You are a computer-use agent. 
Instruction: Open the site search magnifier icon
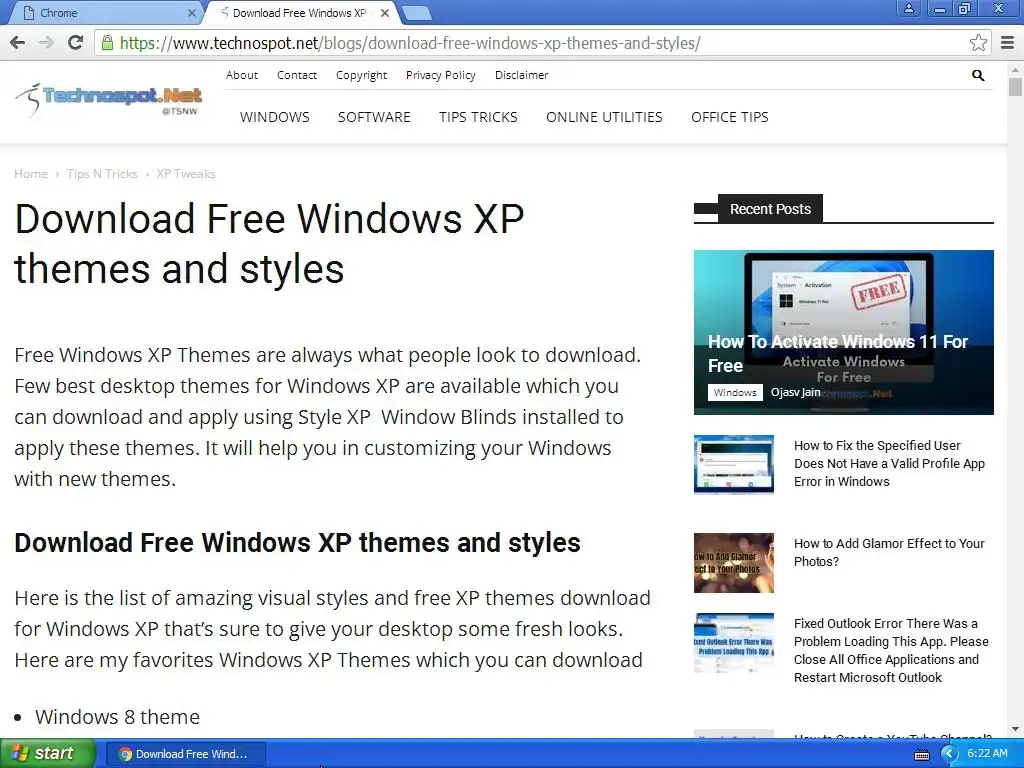(x=978, y=75)
